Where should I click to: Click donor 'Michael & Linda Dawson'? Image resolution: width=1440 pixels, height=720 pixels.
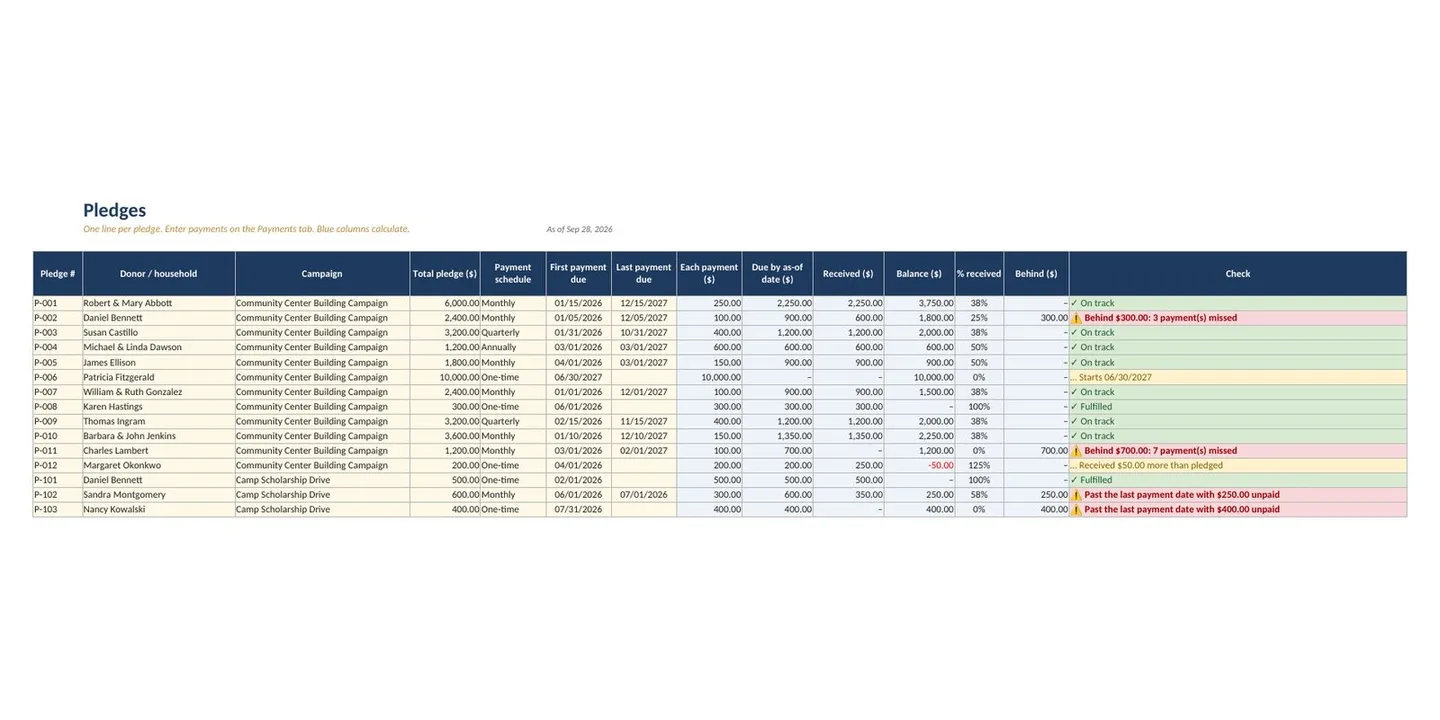point(159,348)
